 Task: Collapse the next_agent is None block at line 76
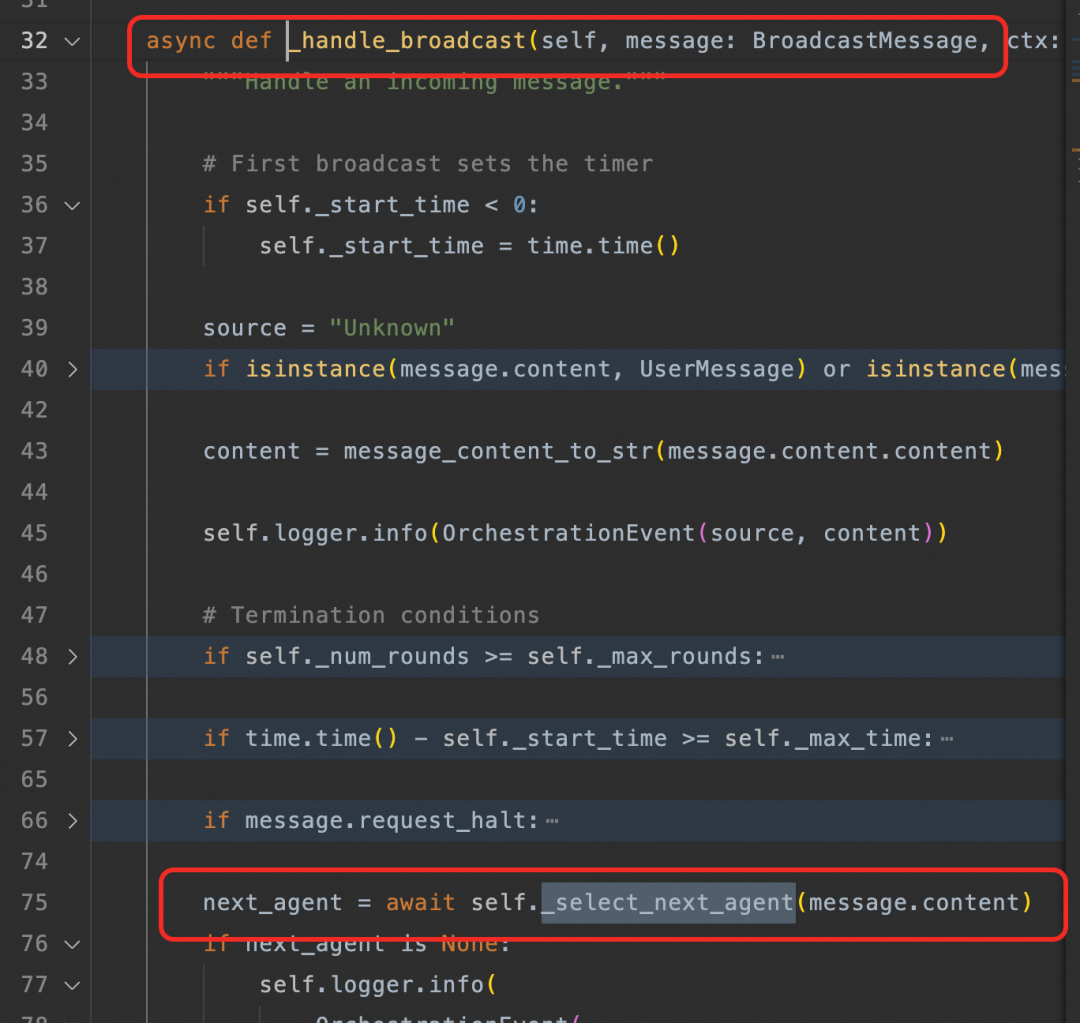pyautogui.click(x=72, y=944)
